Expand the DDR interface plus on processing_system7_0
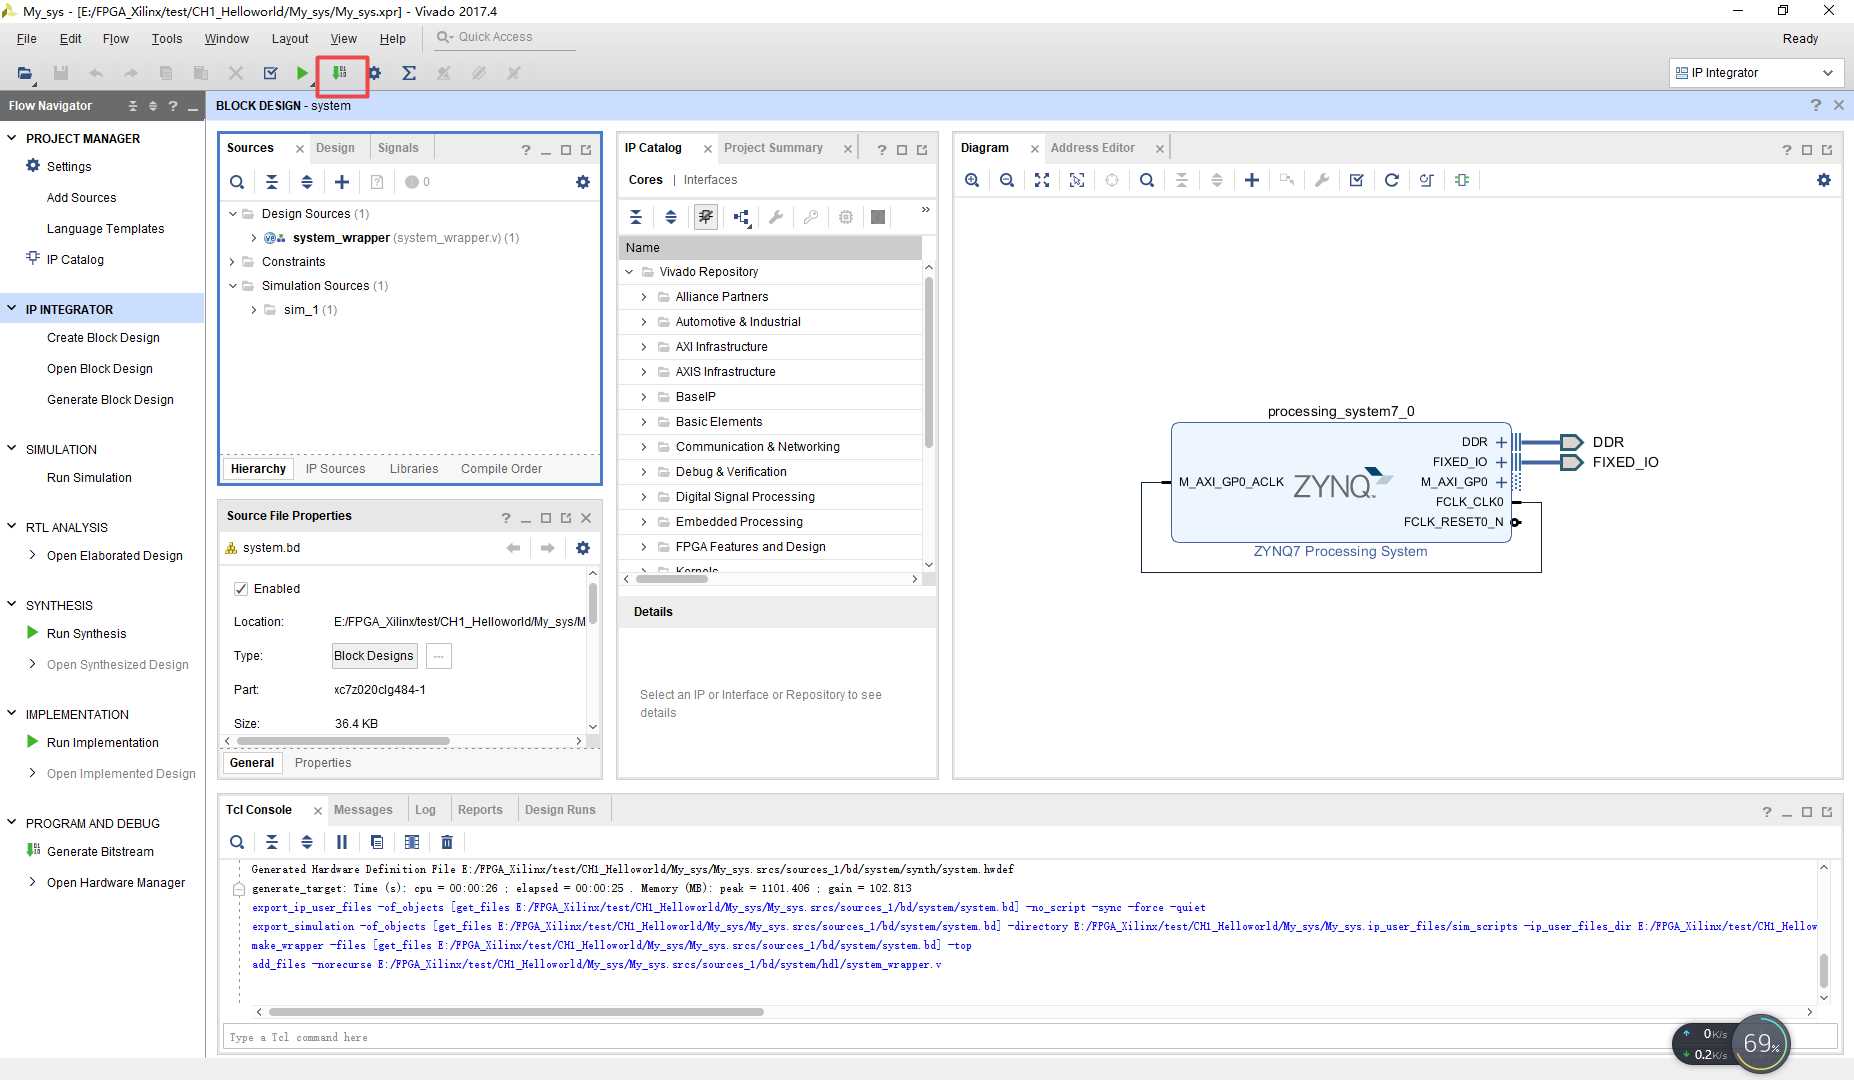The height and width of the screenshot is (1080, 1854). (1501, 442)
